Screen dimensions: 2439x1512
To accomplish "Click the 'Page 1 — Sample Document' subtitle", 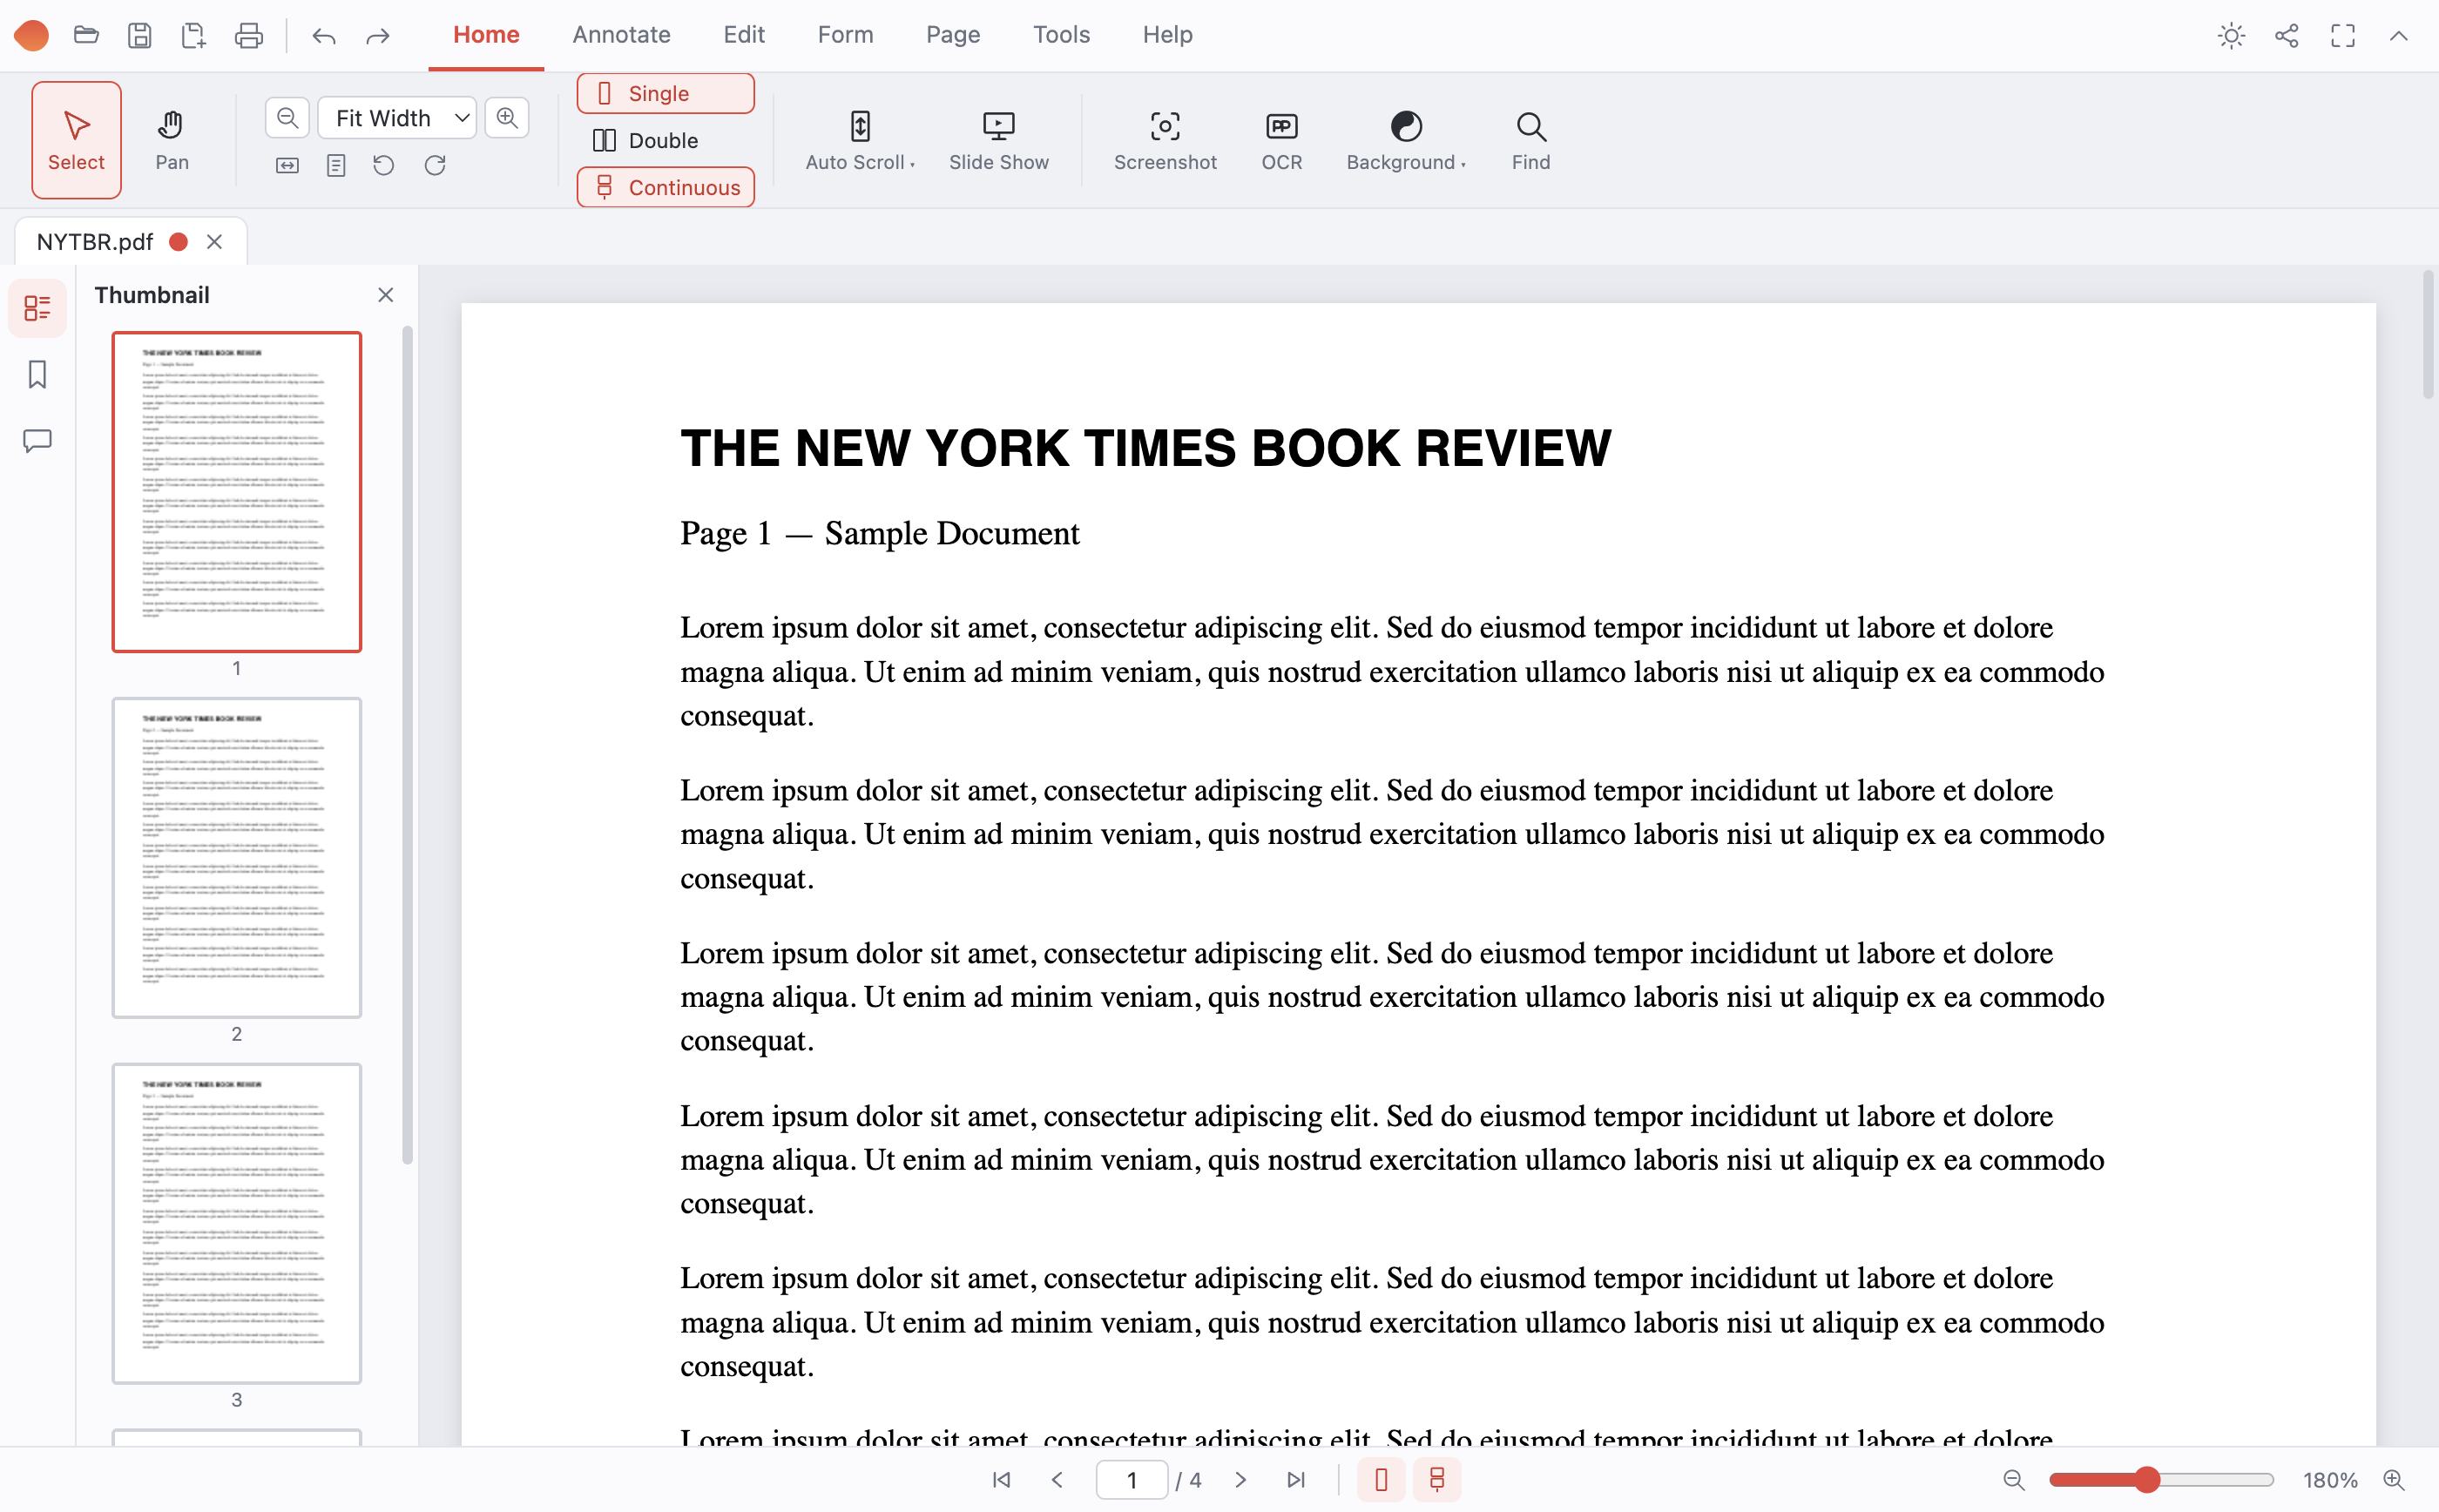I will click(880, 533).
